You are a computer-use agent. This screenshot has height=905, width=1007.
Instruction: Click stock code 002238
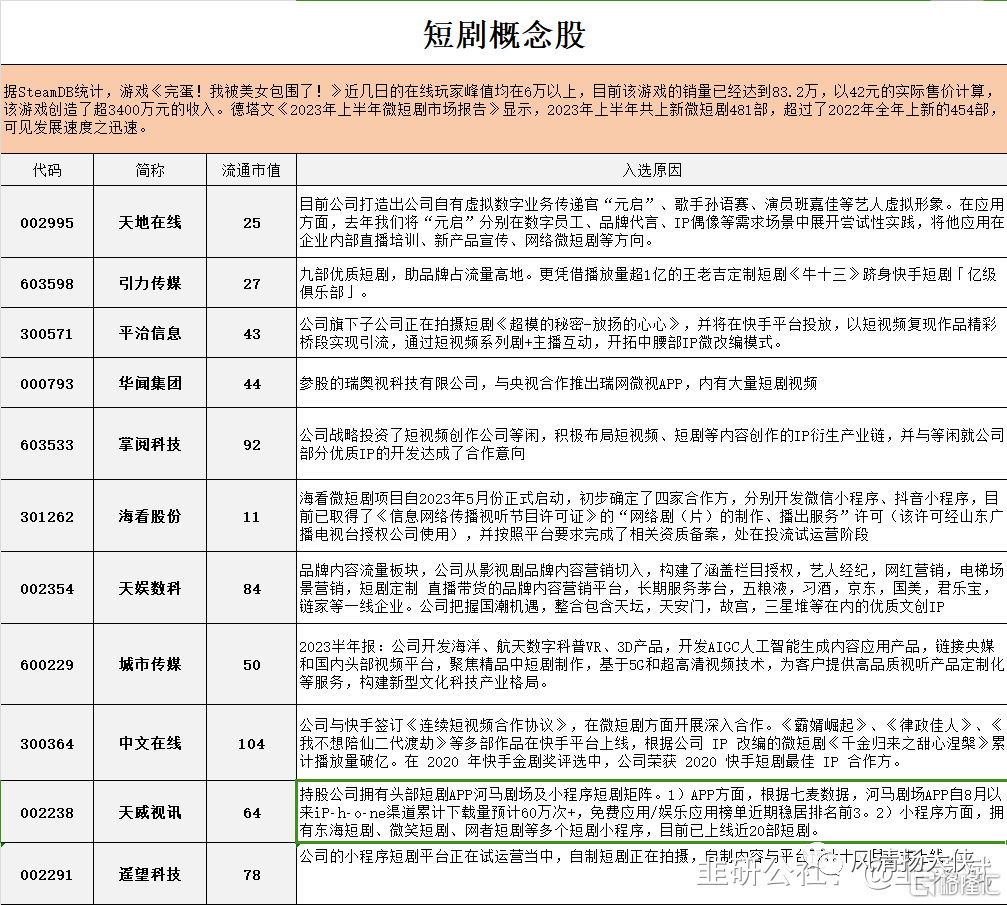tap(47, 813)
